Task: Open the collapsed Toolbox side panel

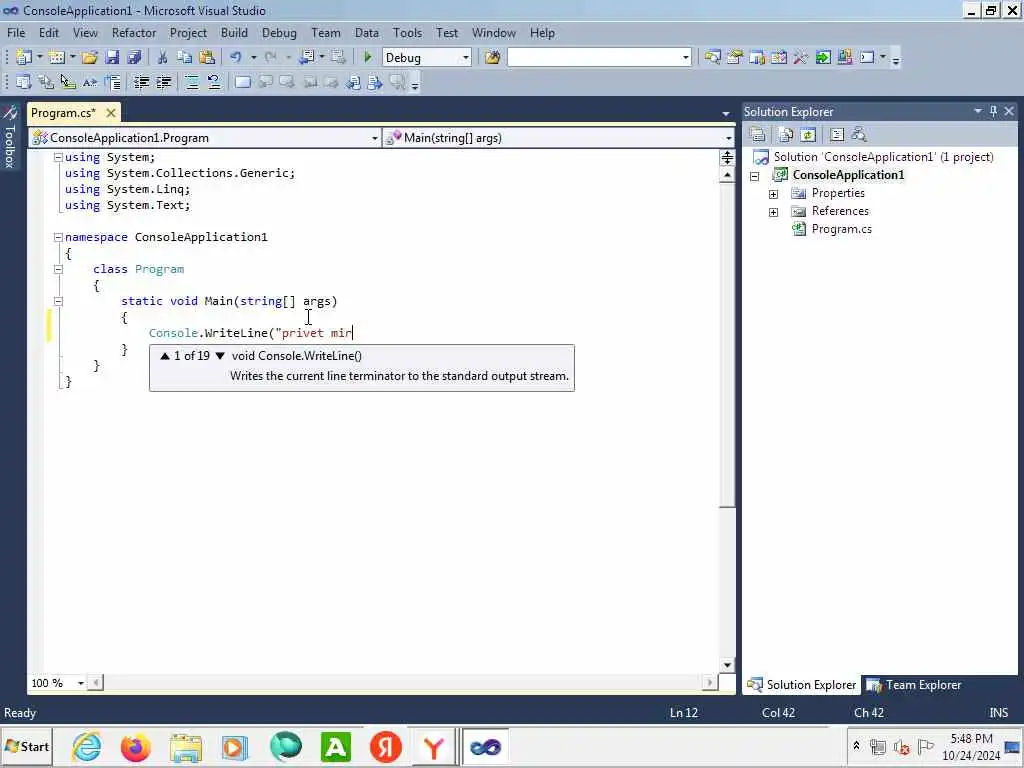Action: [x=10, y=138]
